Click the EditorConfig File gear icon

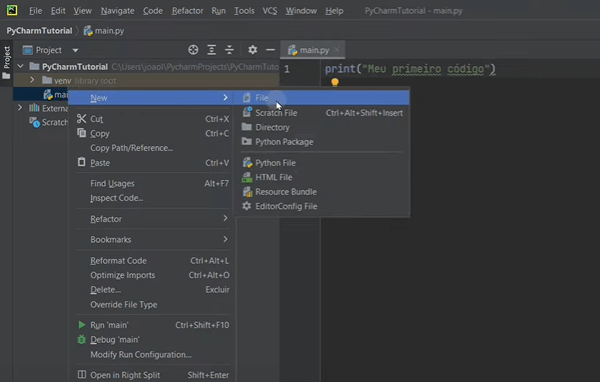coord(247,206)
